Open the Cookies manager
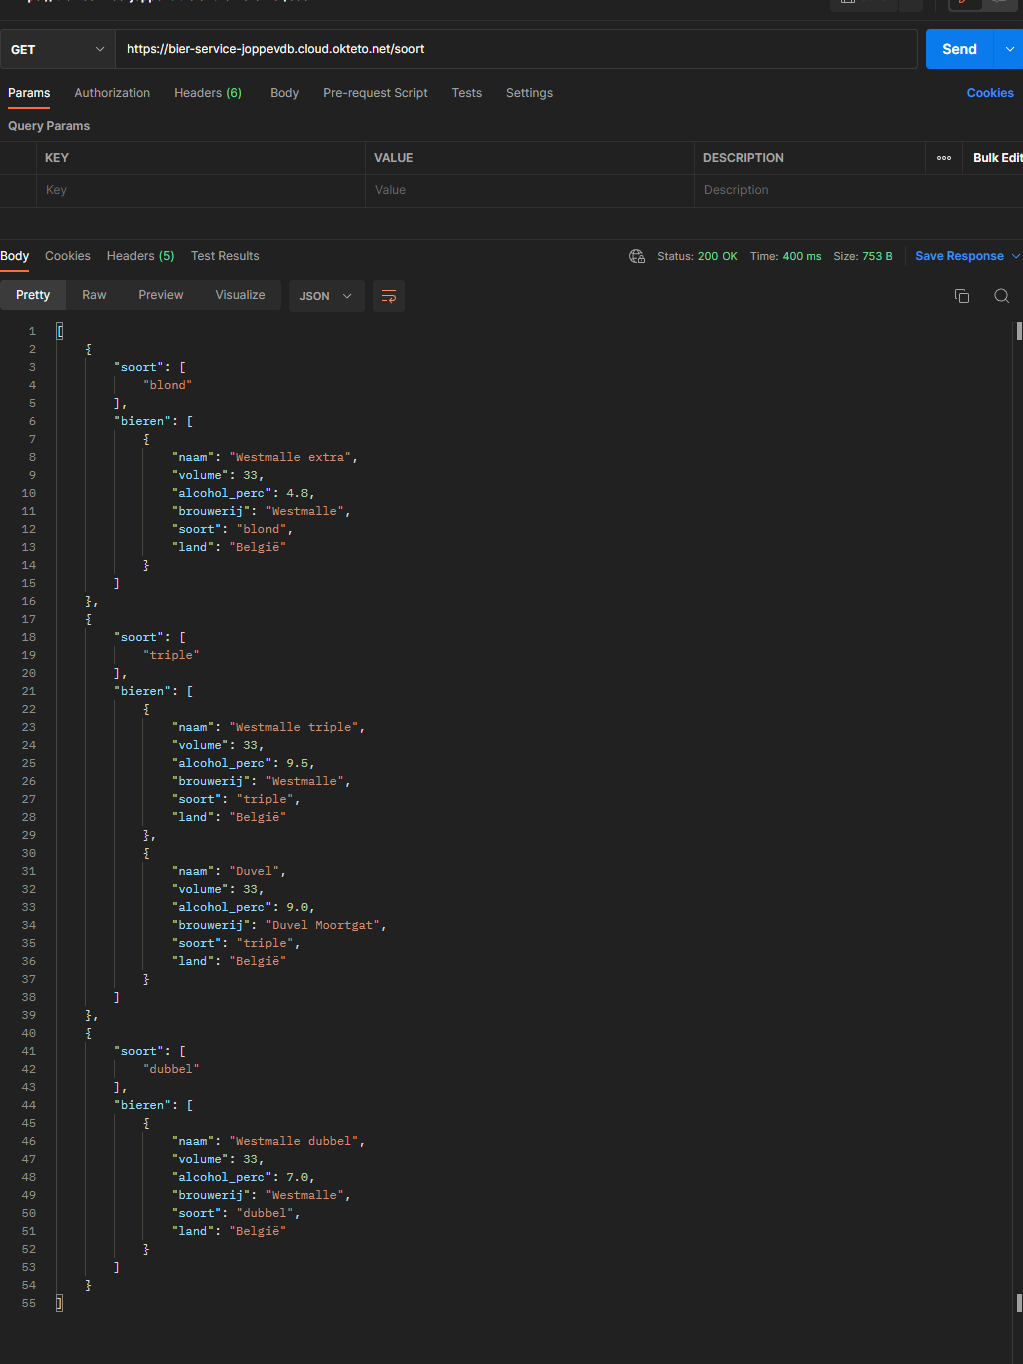The height and width of the screenshot is (1364, 1023). 989,92
